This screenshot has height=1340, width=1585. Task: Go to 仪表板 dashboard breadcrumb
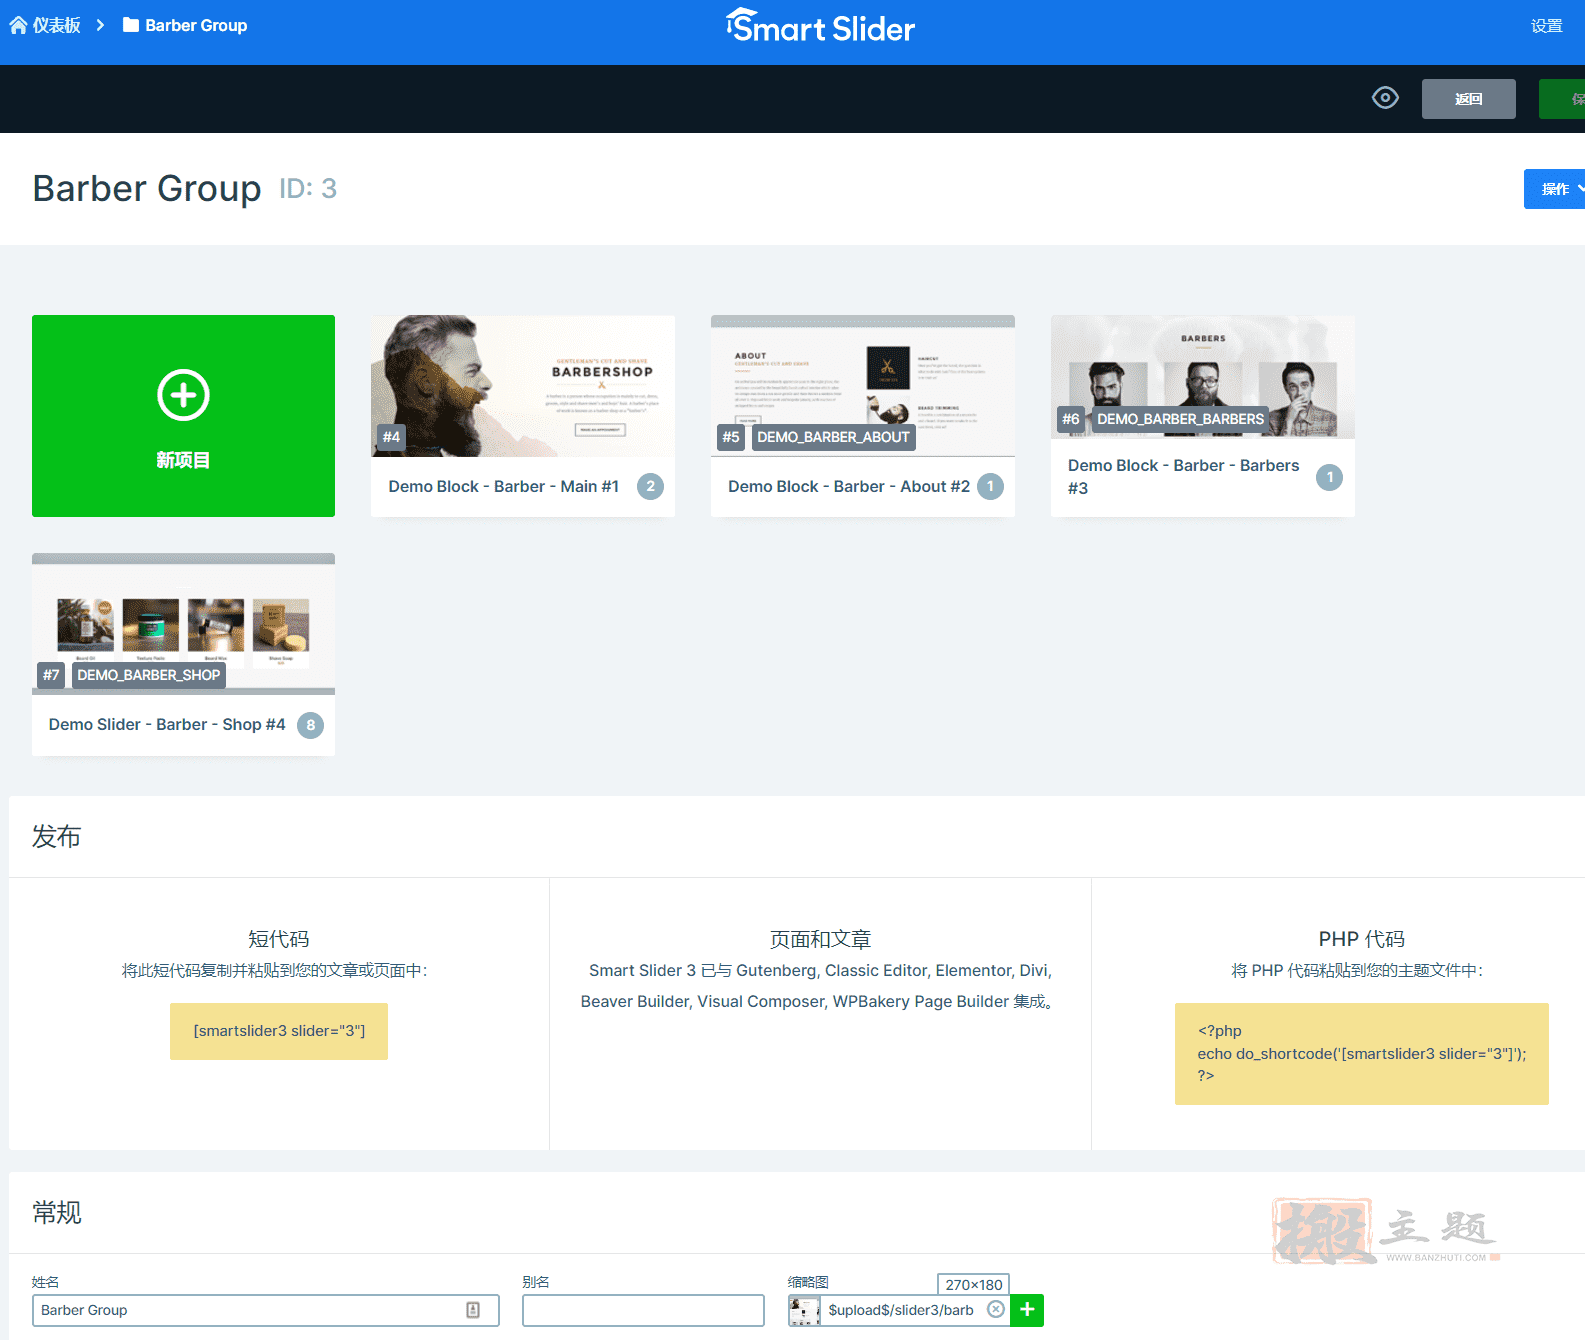pyautogui.click(x=56, y=25)
